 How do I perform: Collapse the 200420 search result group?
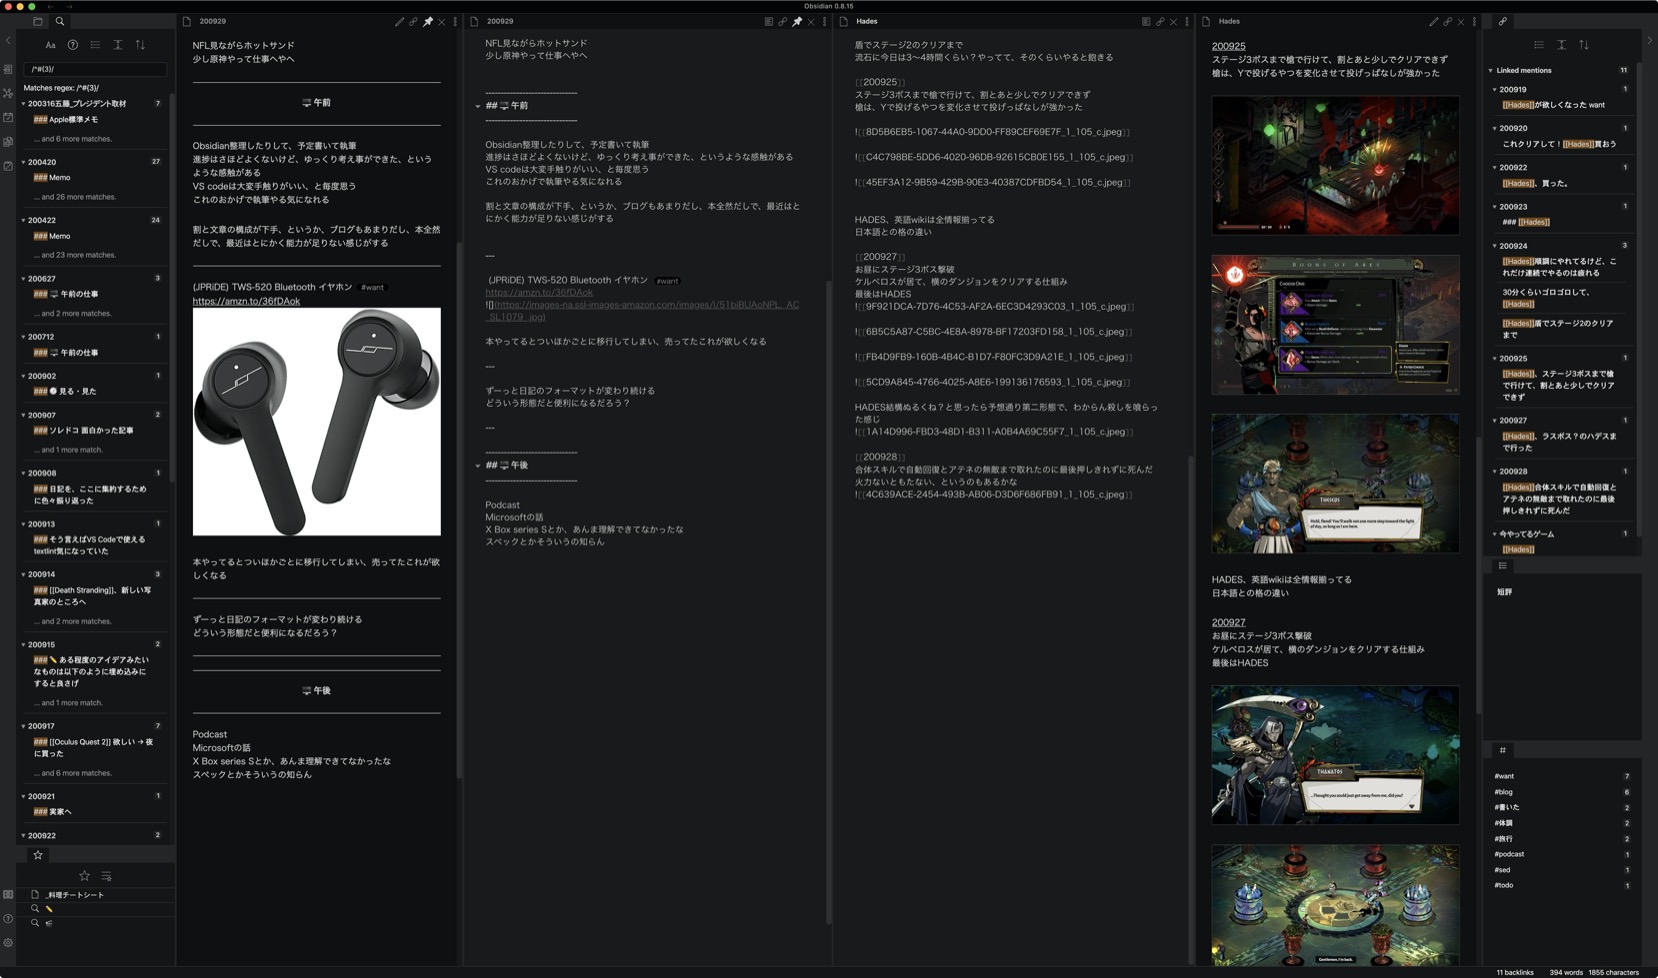[x=23, y=162]
